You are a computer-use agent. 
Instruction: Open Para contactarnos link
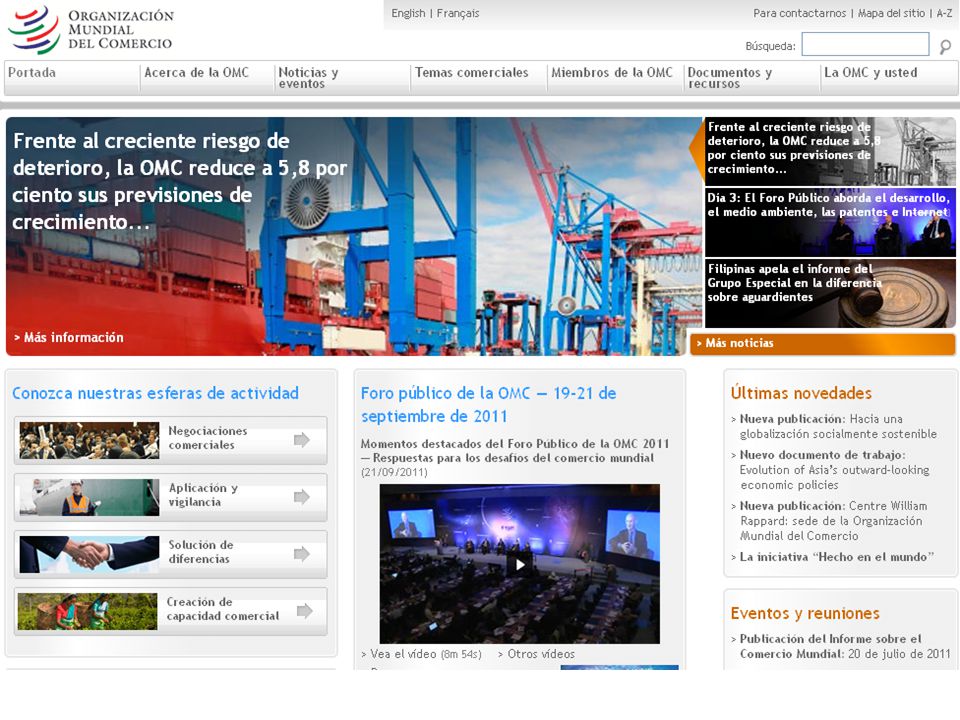800,13
